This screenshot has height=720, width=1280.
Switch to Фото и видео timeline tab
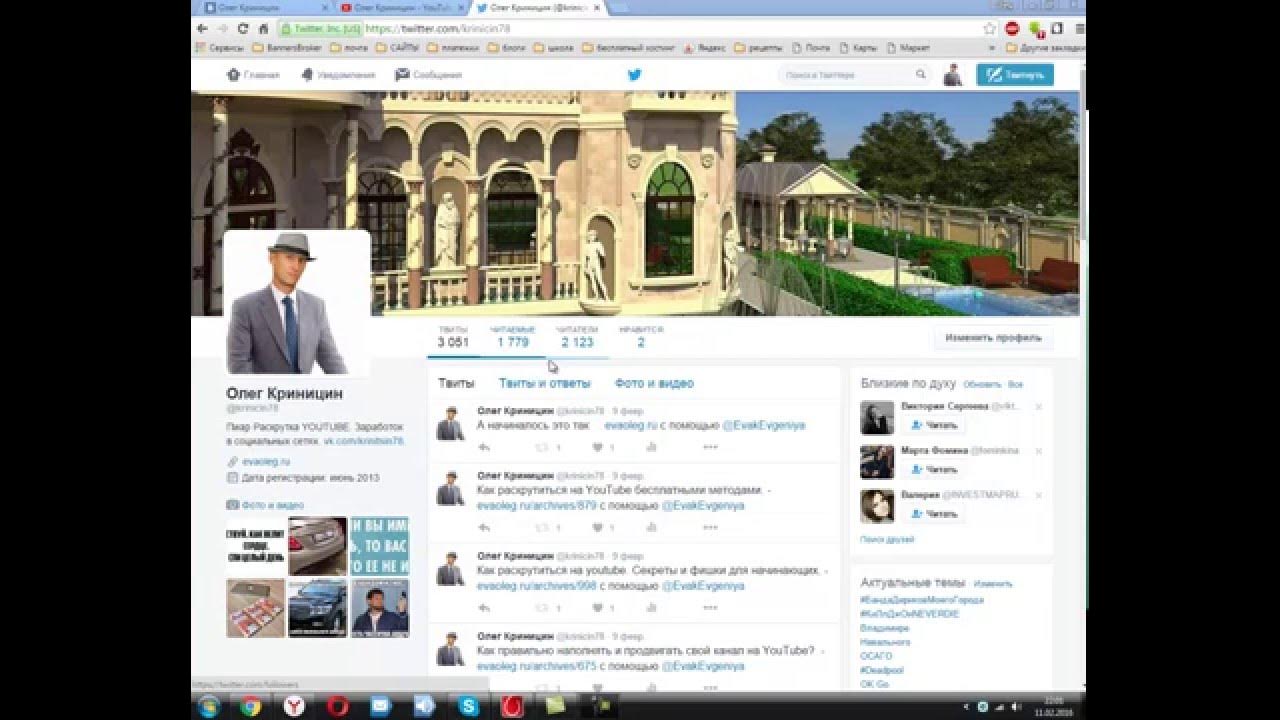point(654,383)
